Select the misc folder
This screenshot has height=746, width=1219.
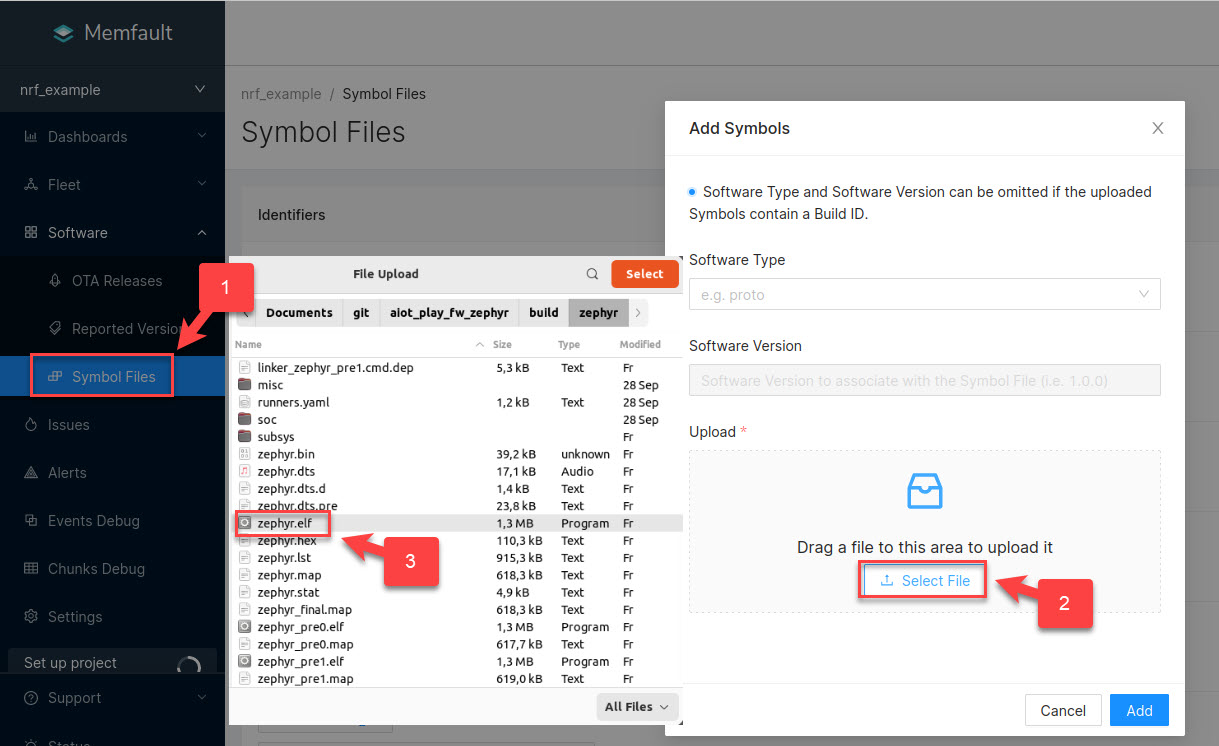pyautogui.click(x=457, y=385)
